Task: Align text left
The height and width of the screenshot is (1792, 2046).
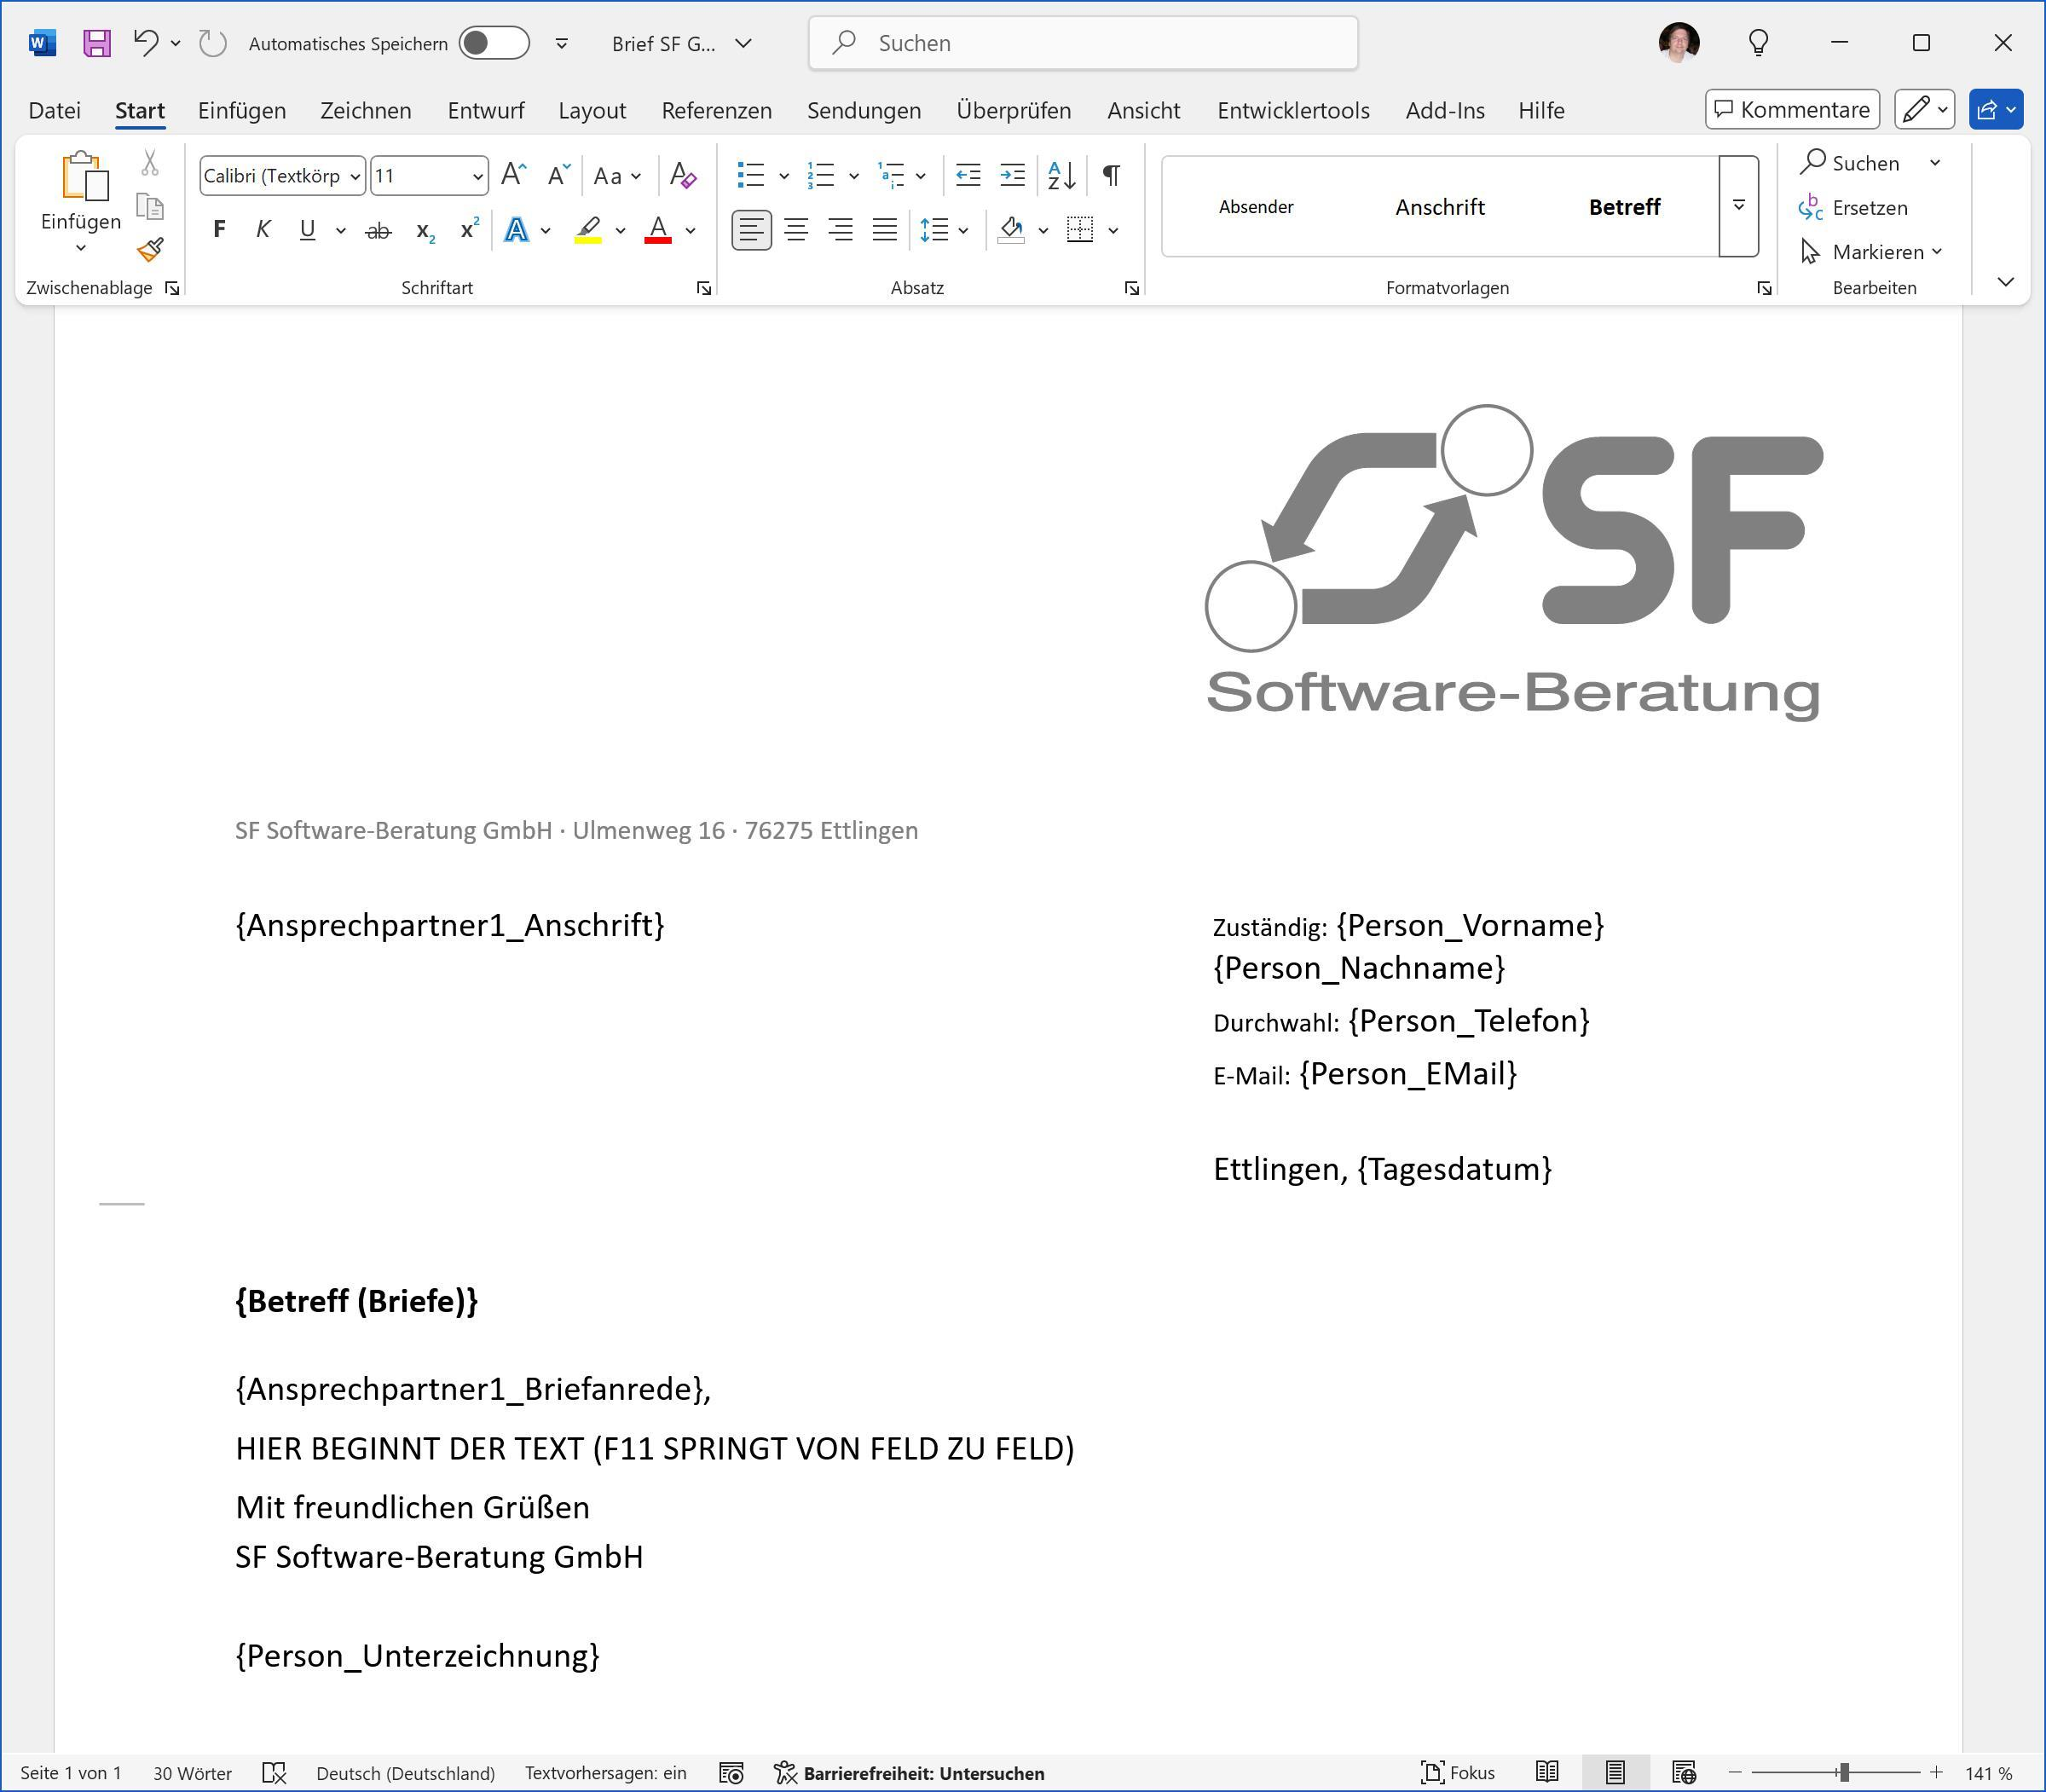Action: 751,230
